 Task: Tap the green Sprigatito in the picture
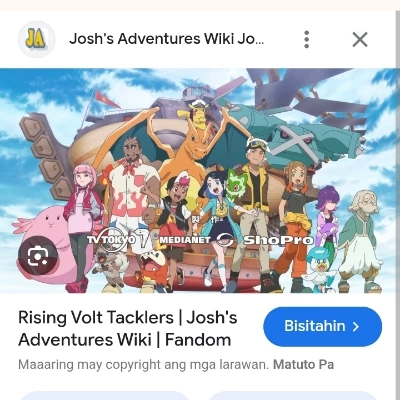pos(237,188)
